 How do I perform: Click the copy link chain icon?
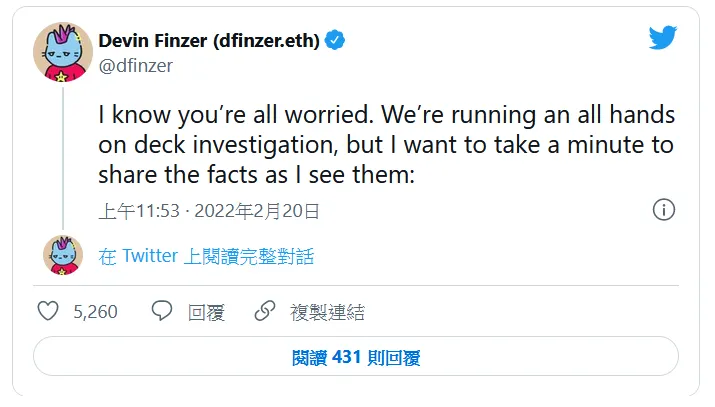265,312
